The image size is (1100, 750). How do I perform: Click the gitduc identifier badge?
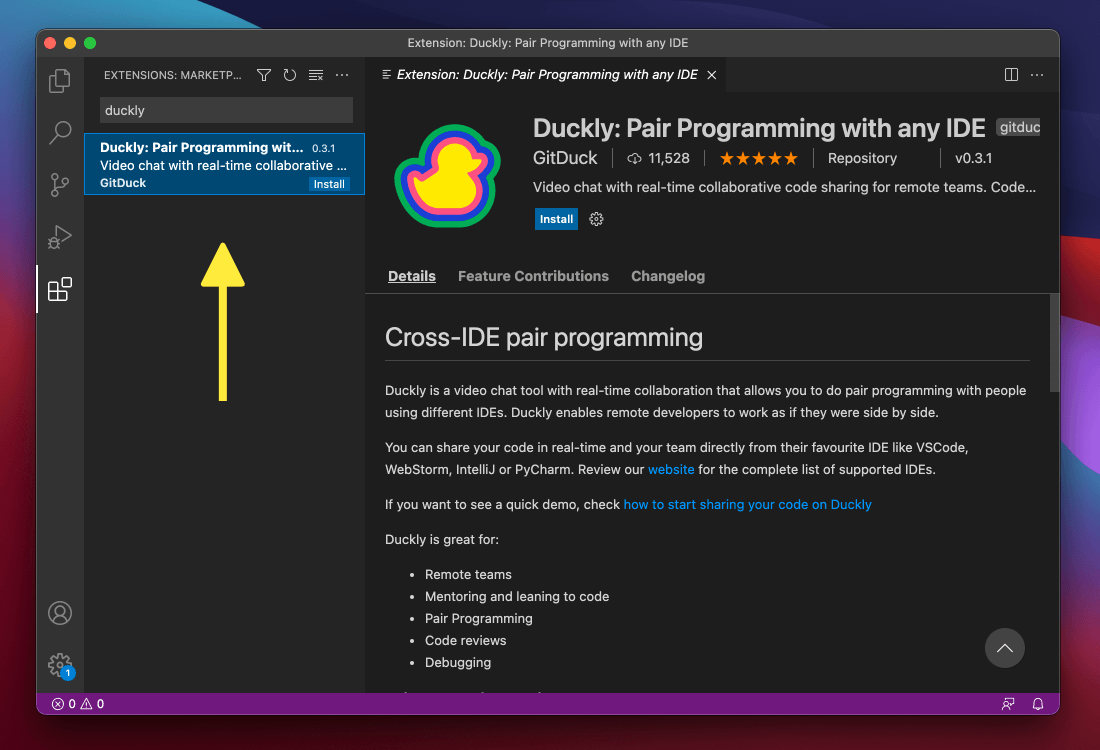(x=1019, y=128)
